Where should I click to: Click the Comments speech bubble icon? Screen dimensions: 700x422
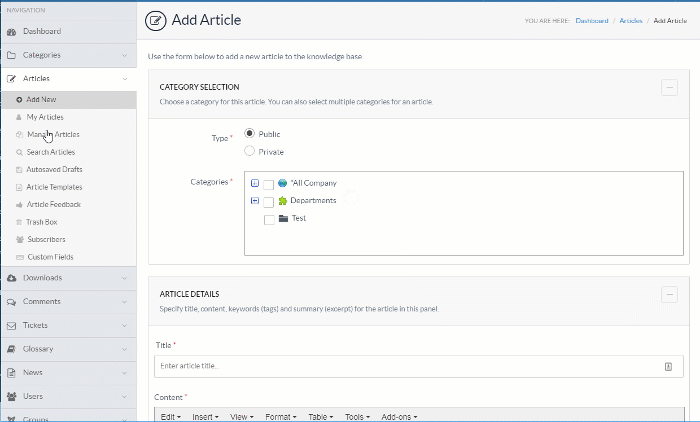click(x=12, y=301)
